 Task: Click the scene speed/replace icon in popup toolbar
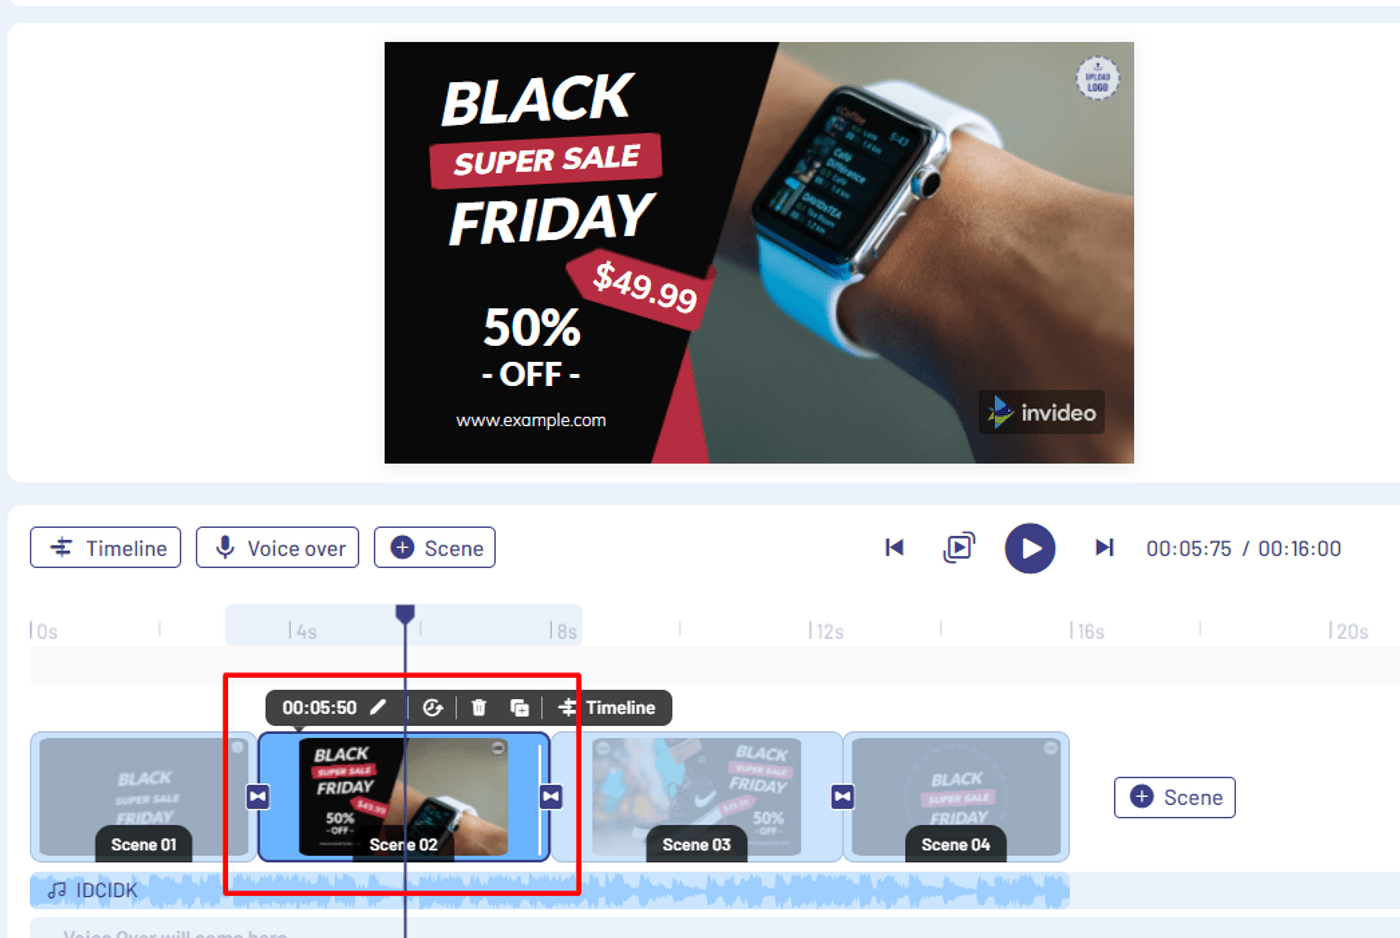pos(432,708)
